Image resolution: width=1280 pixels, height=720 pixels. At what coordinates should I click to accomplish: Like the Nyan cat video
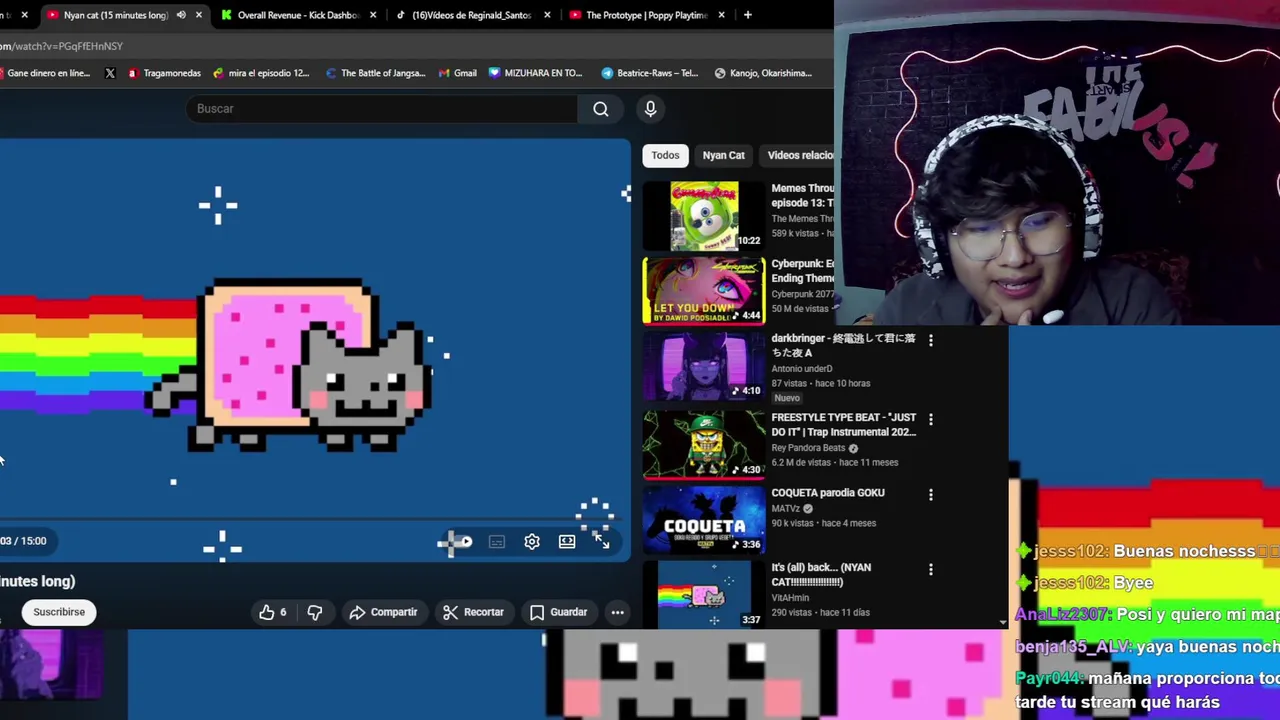[273, 612]
